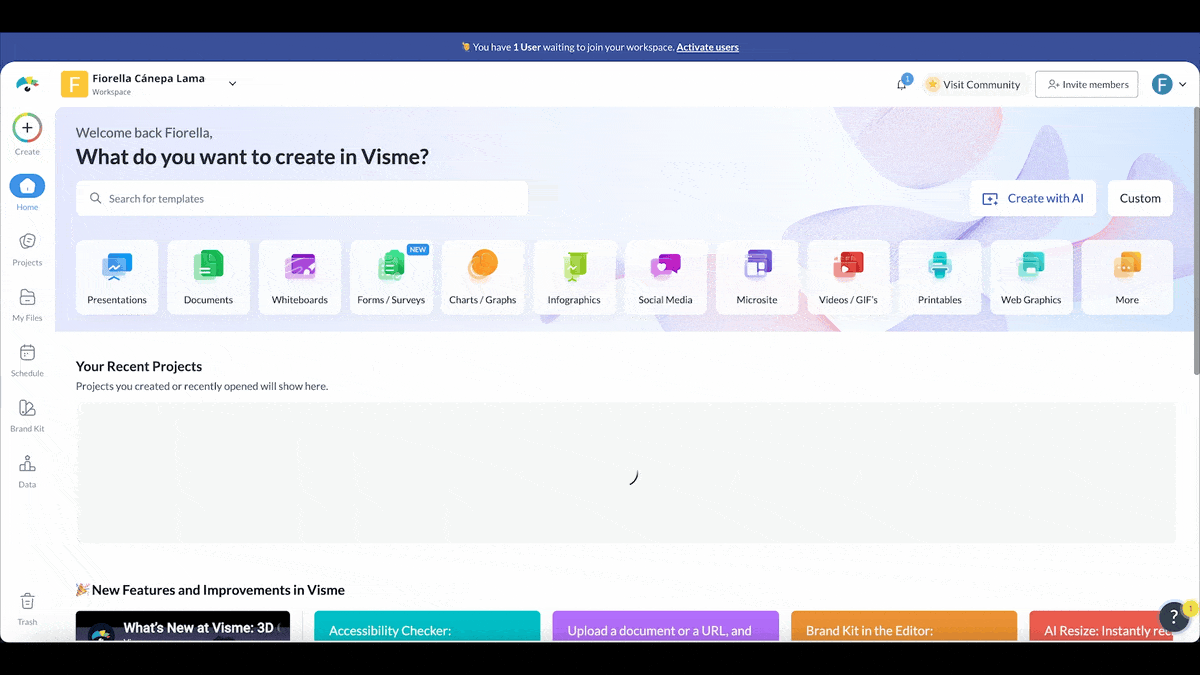Open Brand Kit in sidebar
Screen dimensions: 1200x675
tap(27, 415)
